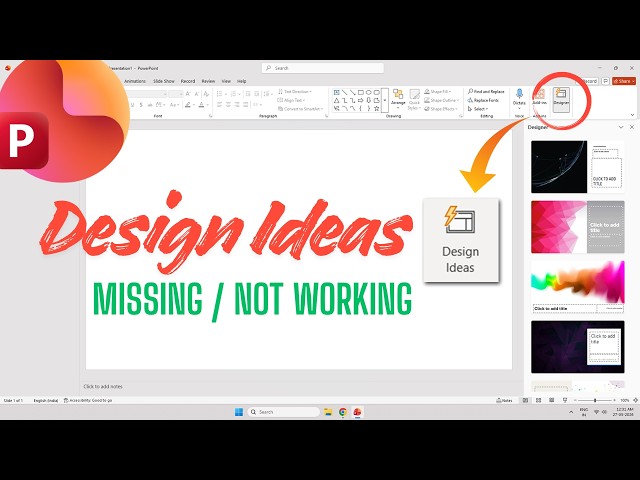The width and height of the screenshot is (640, 480).
Task: Click Replace Fonts
Action: (483, 100)
